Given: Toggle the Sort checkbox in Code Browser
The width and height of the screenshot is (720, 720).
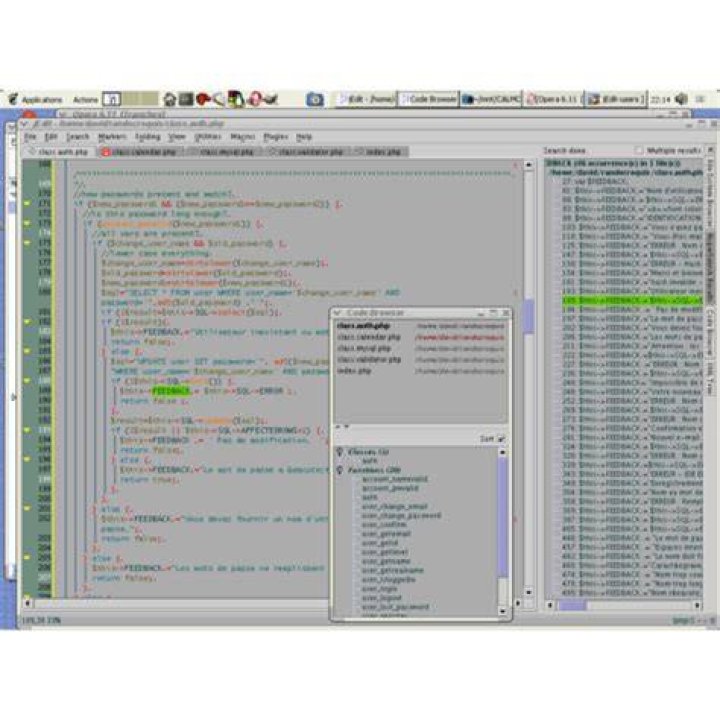Looking at the screenshot, I should [501, 439].
